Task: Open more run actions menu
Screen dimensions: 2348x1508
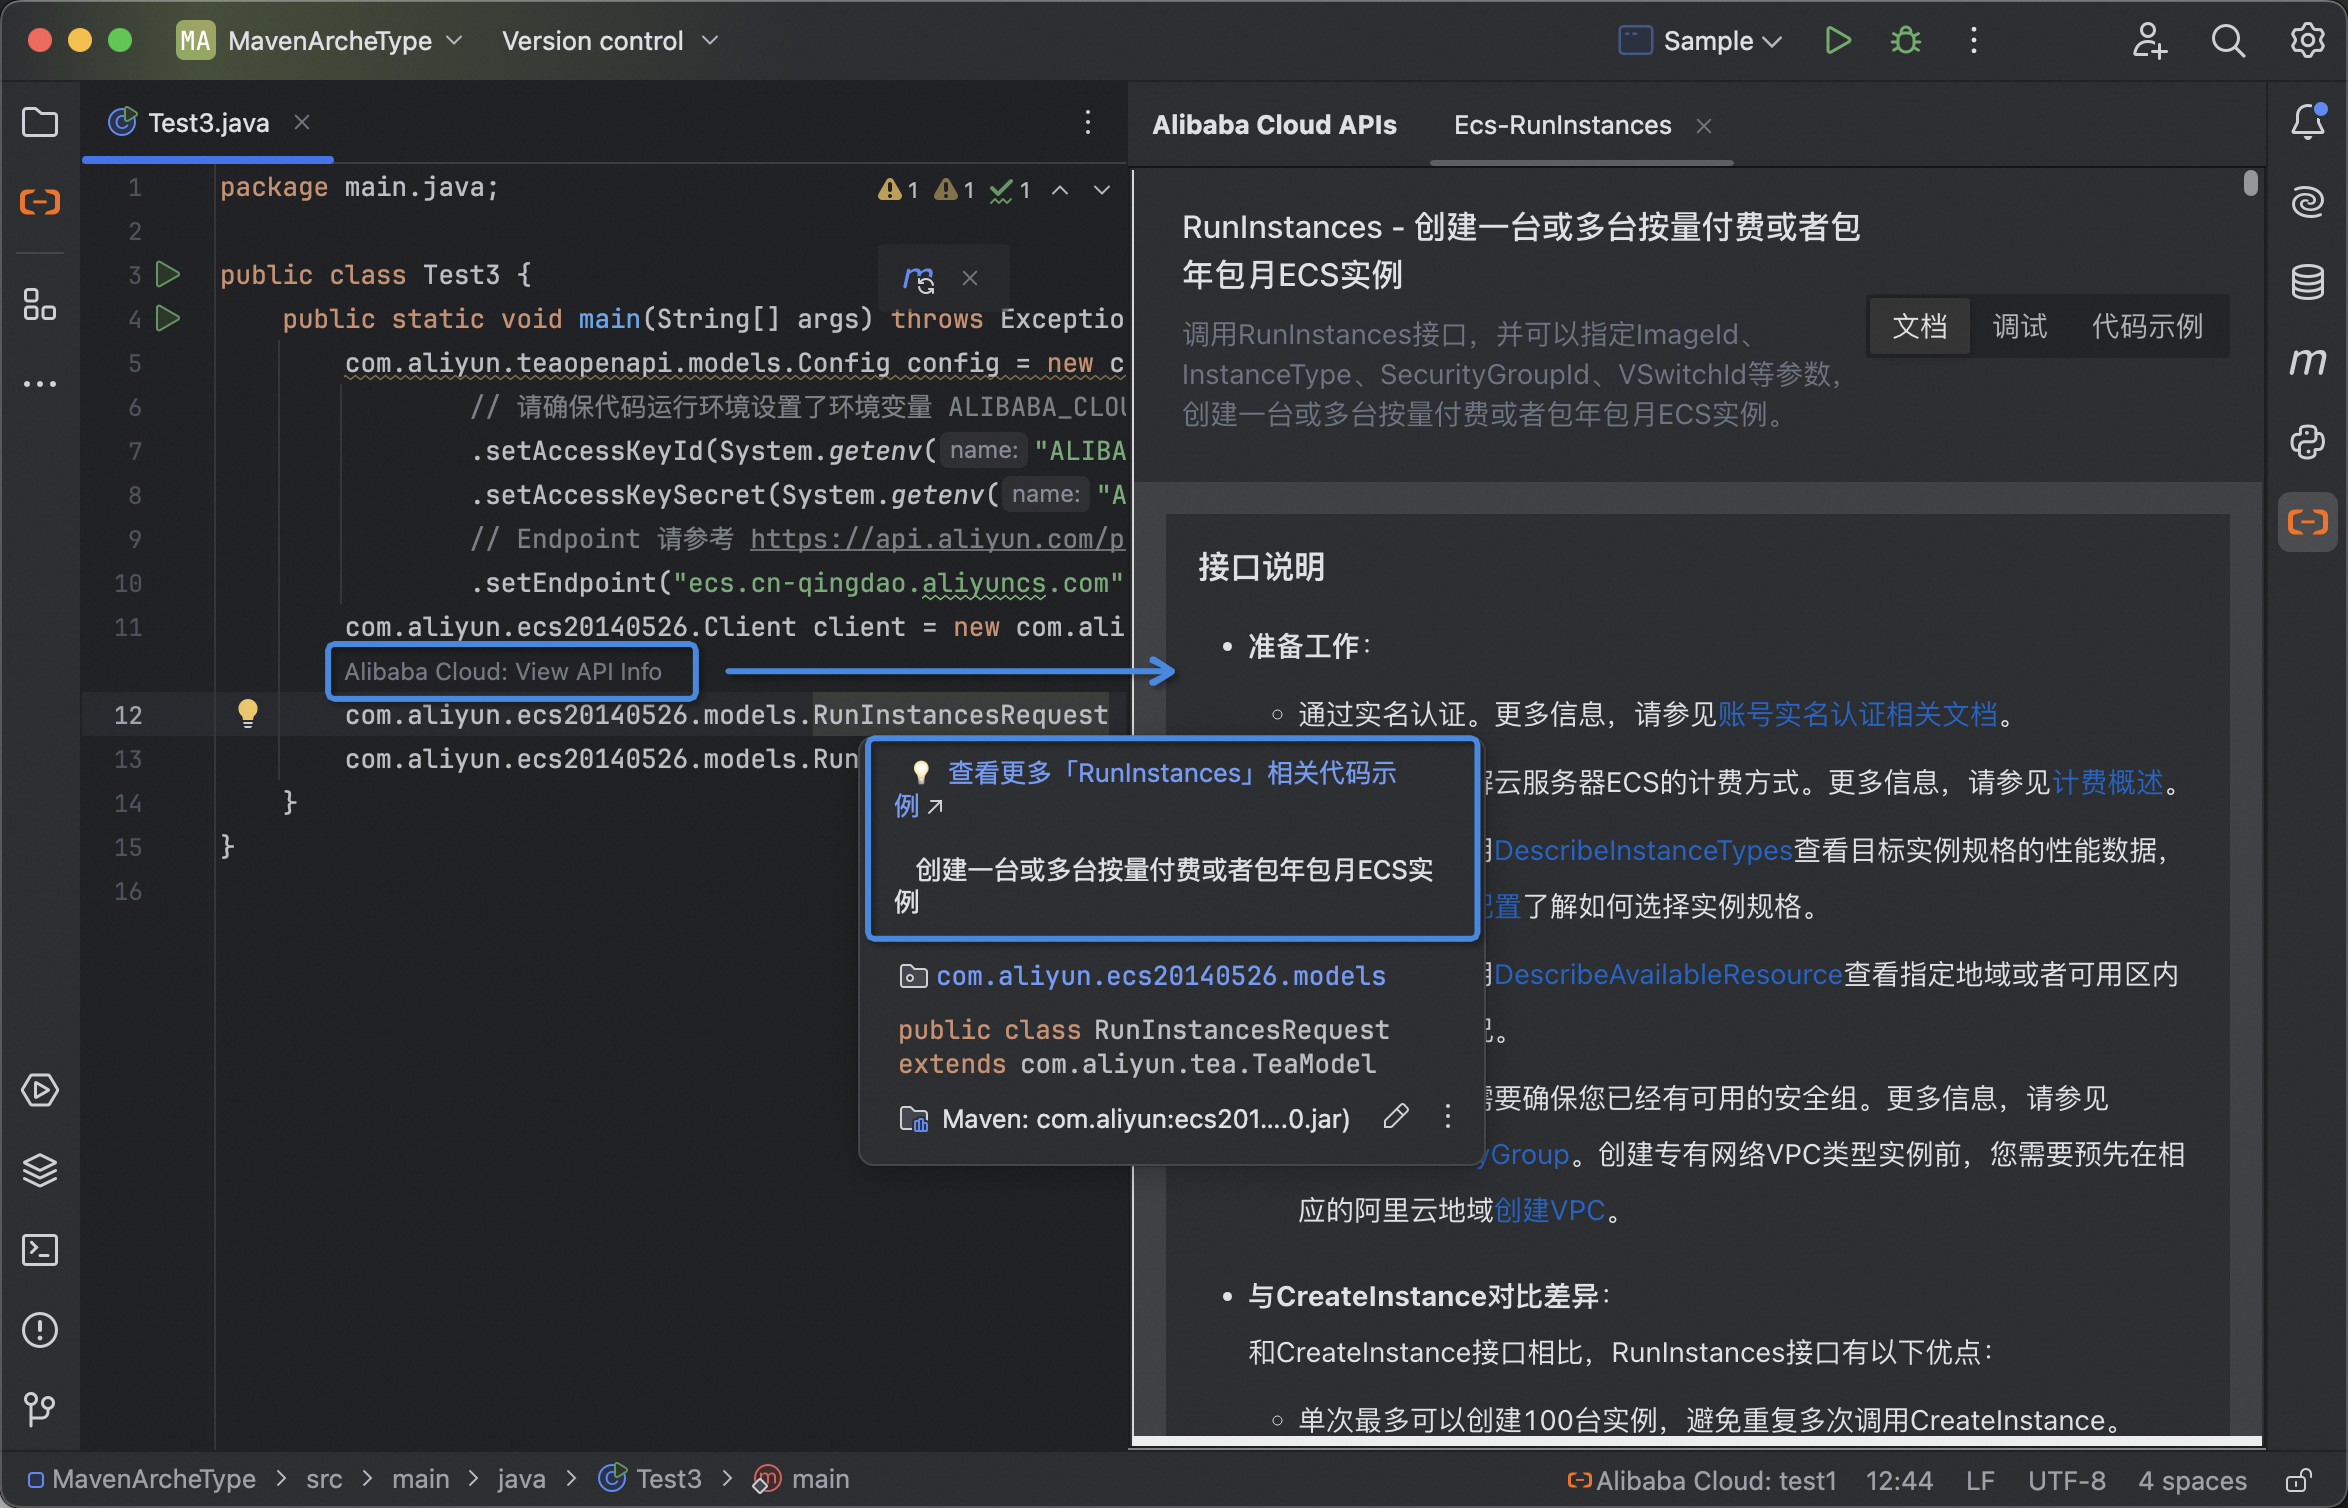Action: coord(1973,41)
